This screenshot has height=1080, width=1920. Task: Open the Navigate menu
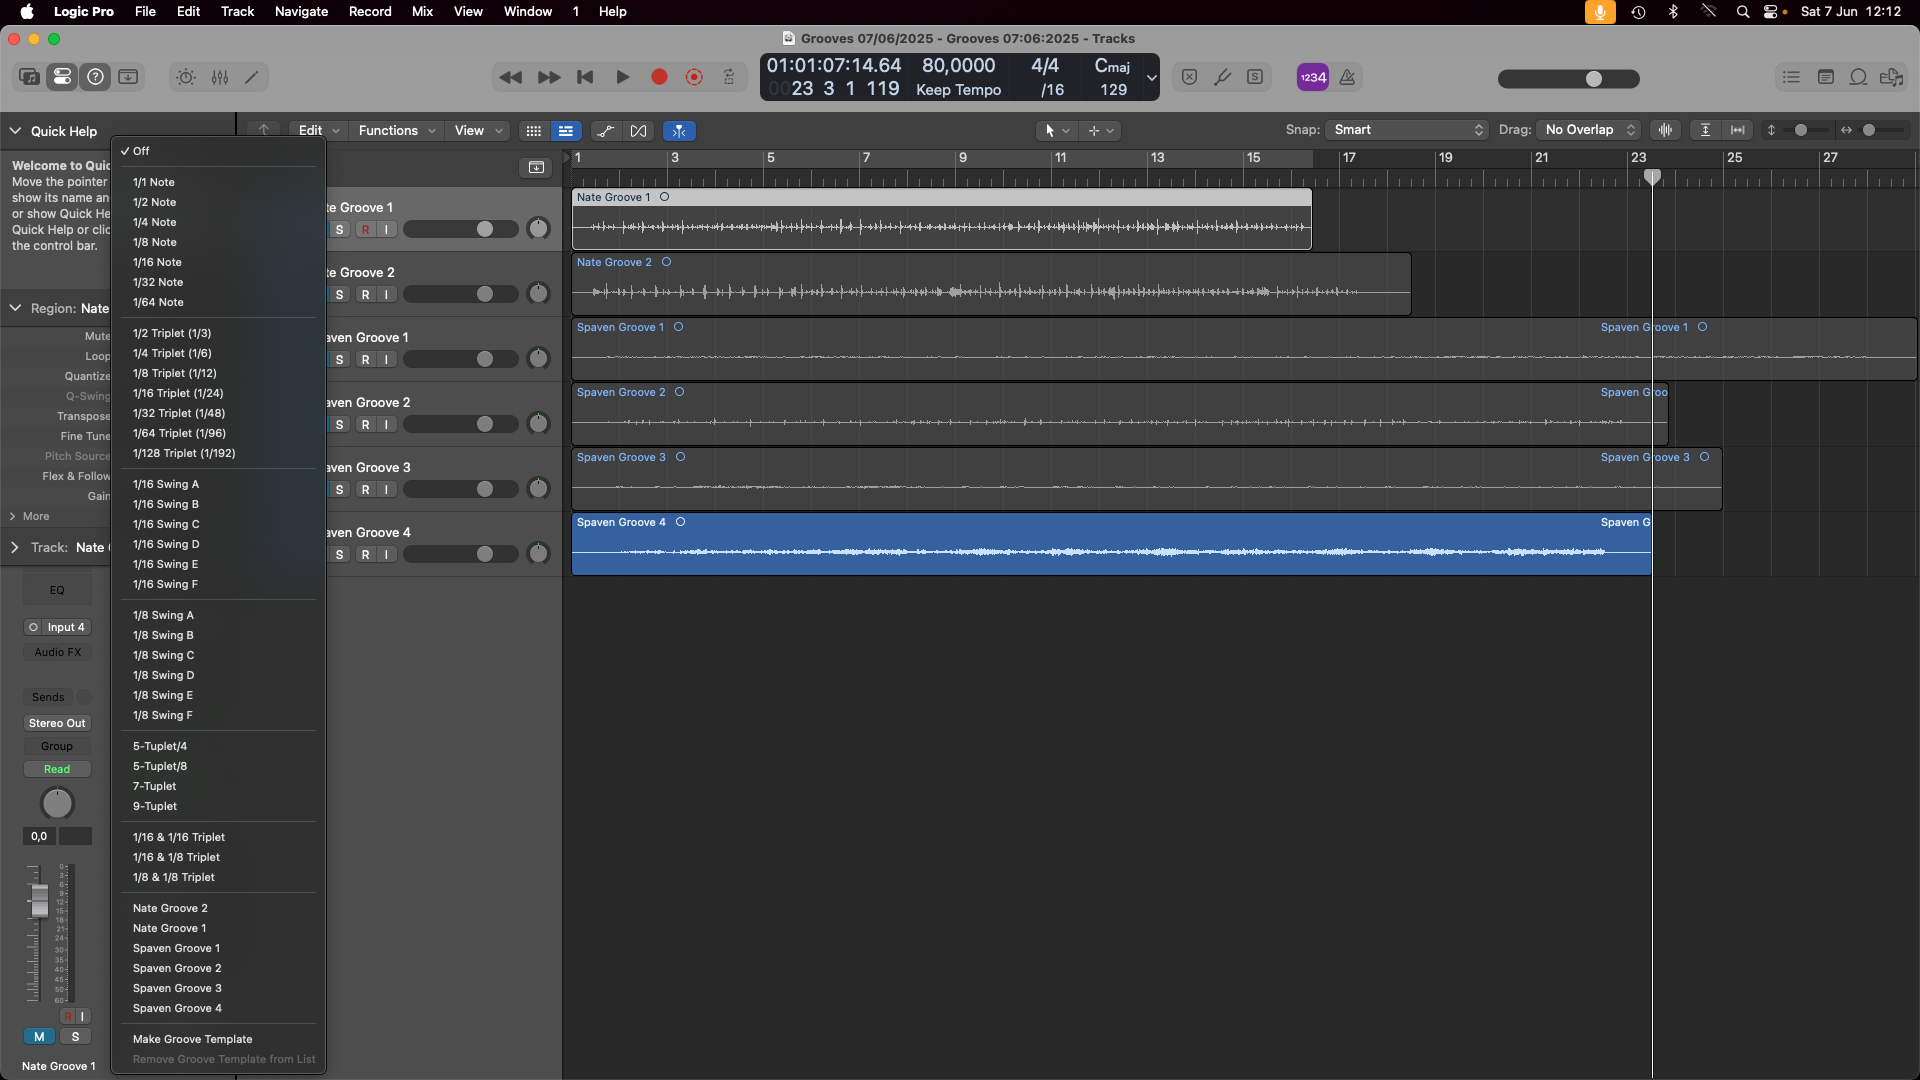(x=301, y=12)
